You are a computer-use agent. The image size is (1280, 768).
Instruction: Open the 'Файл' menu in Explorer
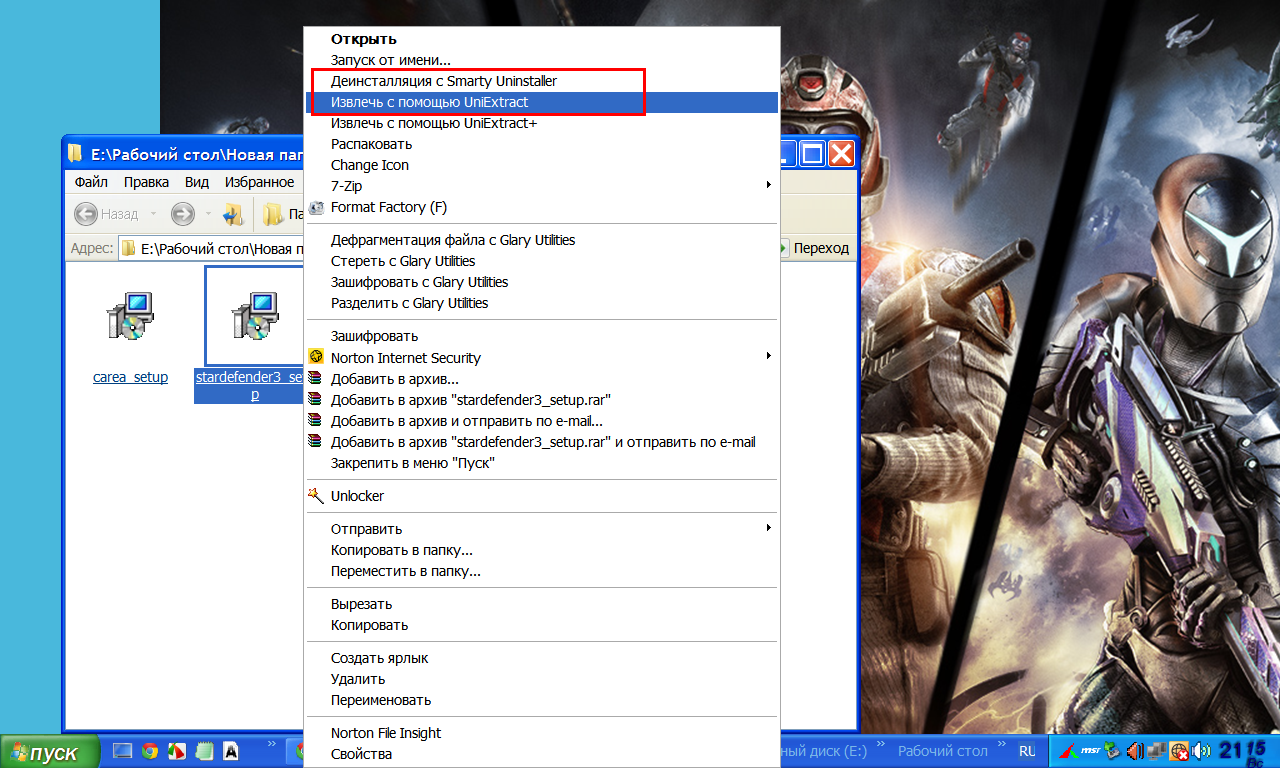pos(91,182)
